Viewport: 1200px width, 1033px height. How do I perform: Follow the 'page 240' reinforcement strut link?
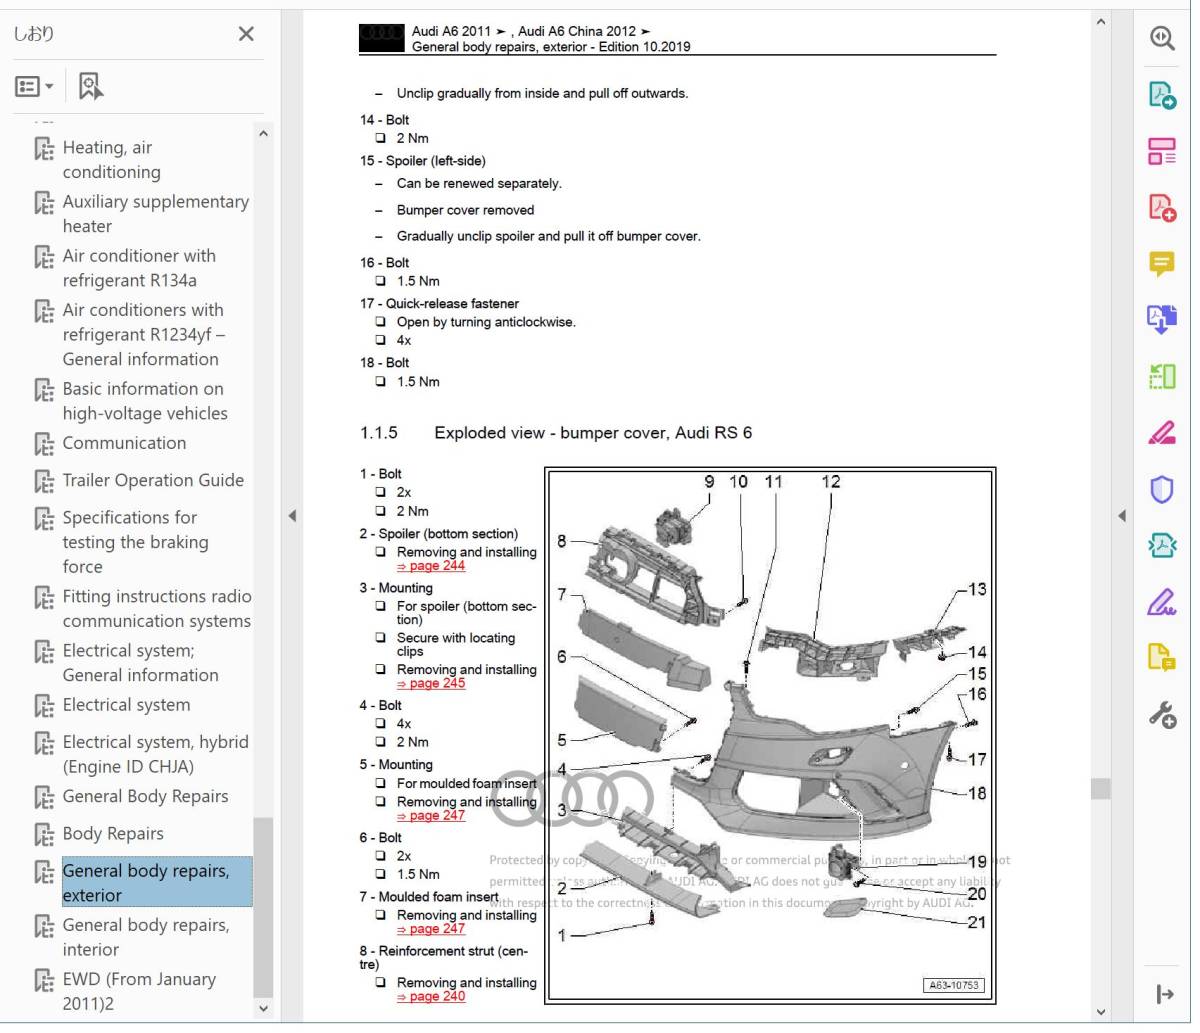point(431,997)
